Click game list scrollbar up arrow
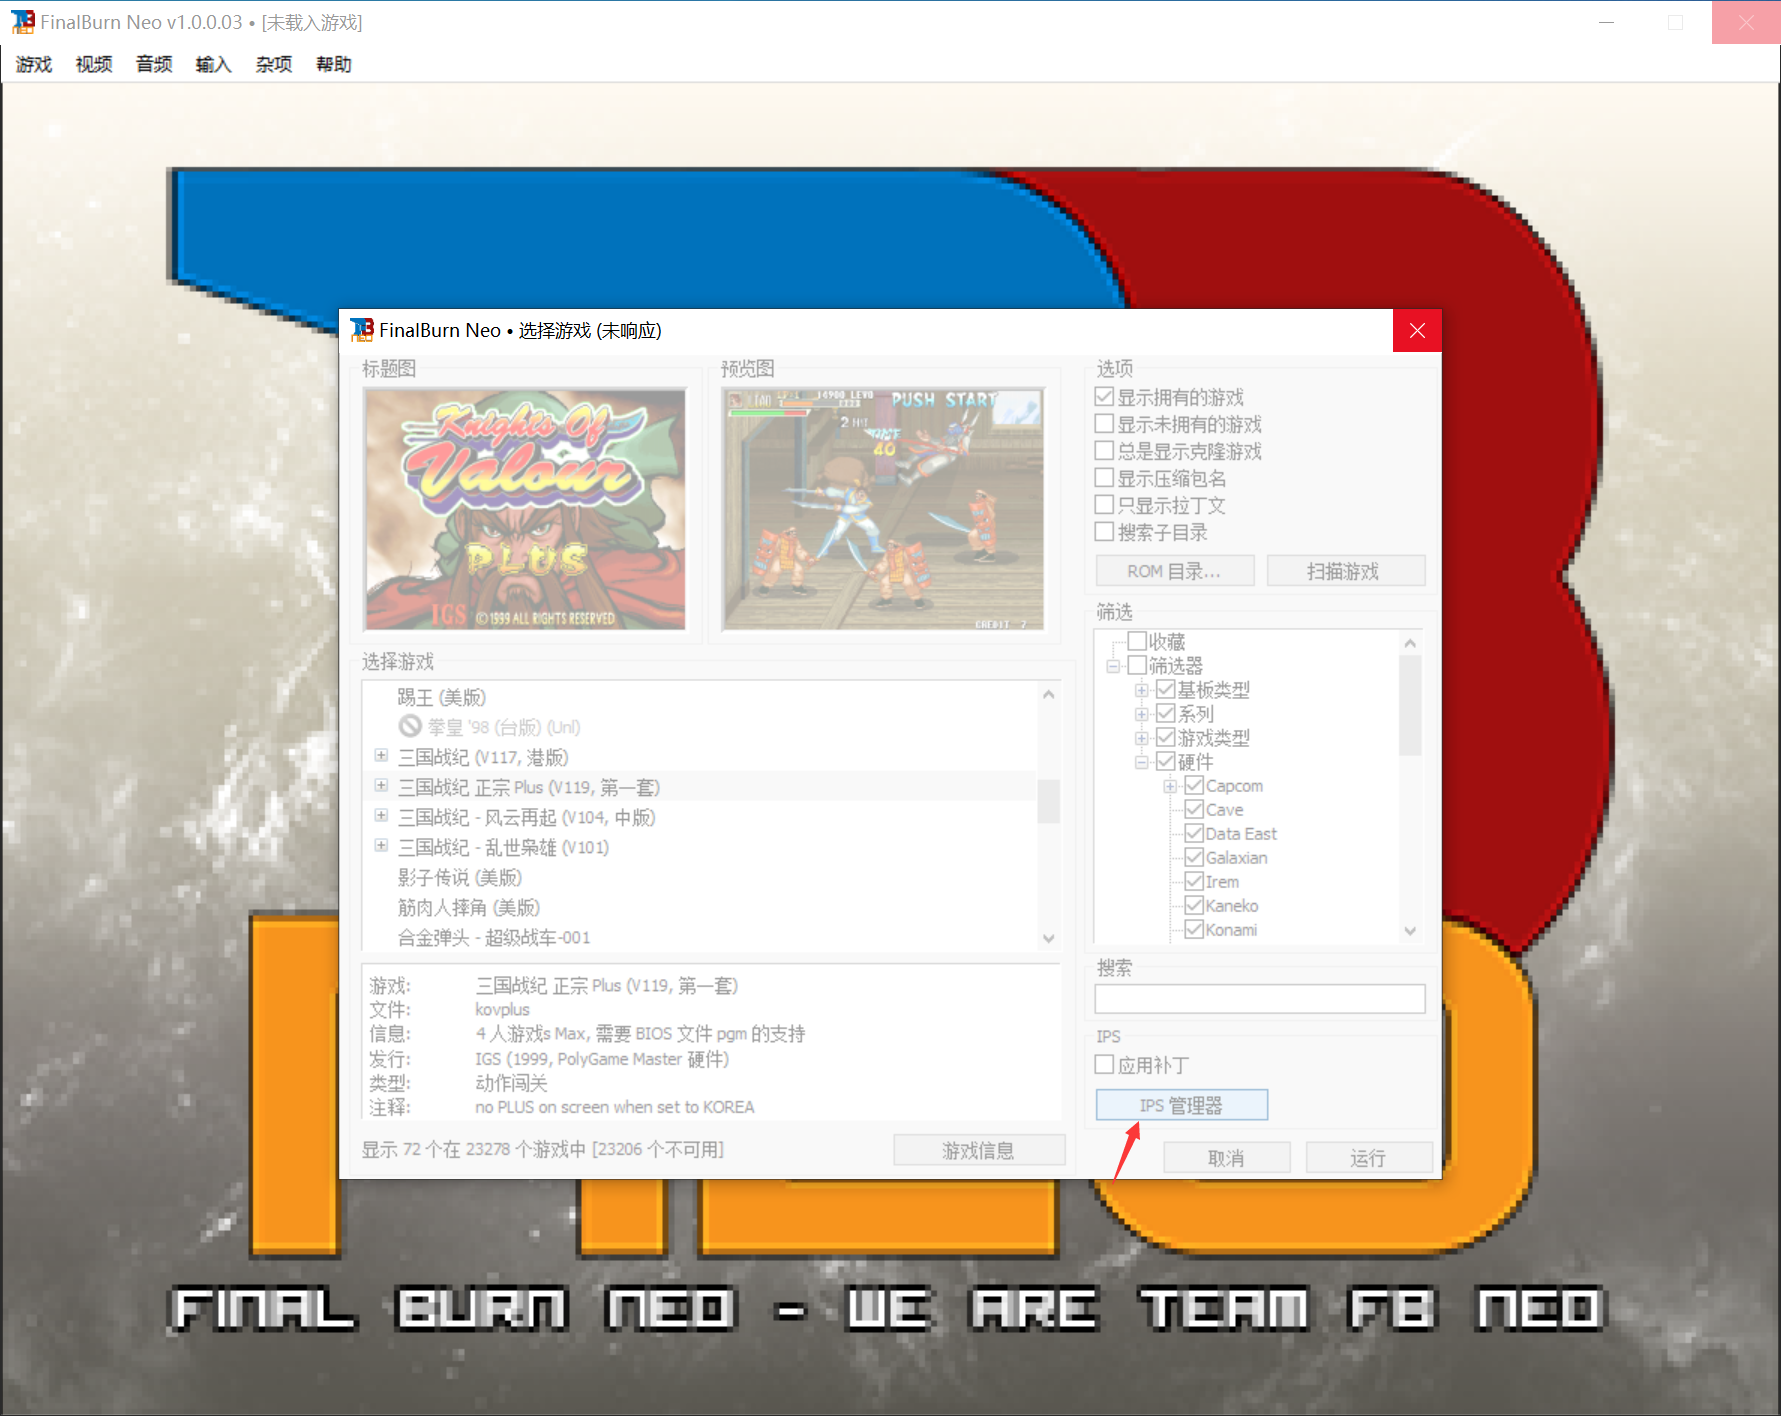This screenshot has height=1416, width=1781. tap(1048, 694)
